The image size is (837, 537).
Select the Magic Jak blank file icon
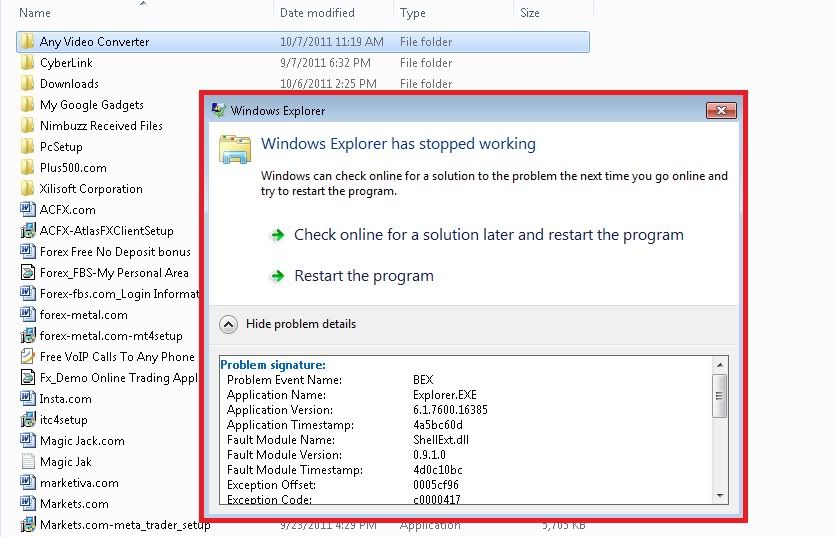28,462
